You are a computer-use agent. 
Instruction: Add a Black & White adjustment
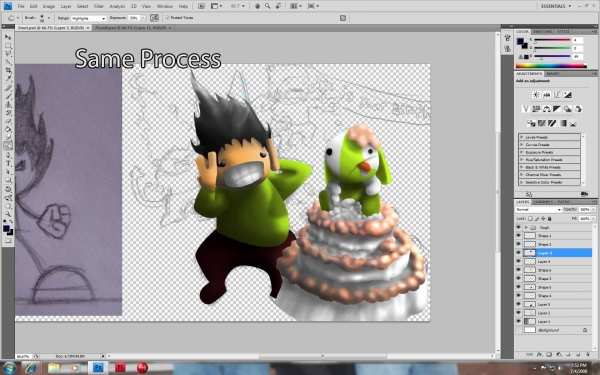[557, 109]
